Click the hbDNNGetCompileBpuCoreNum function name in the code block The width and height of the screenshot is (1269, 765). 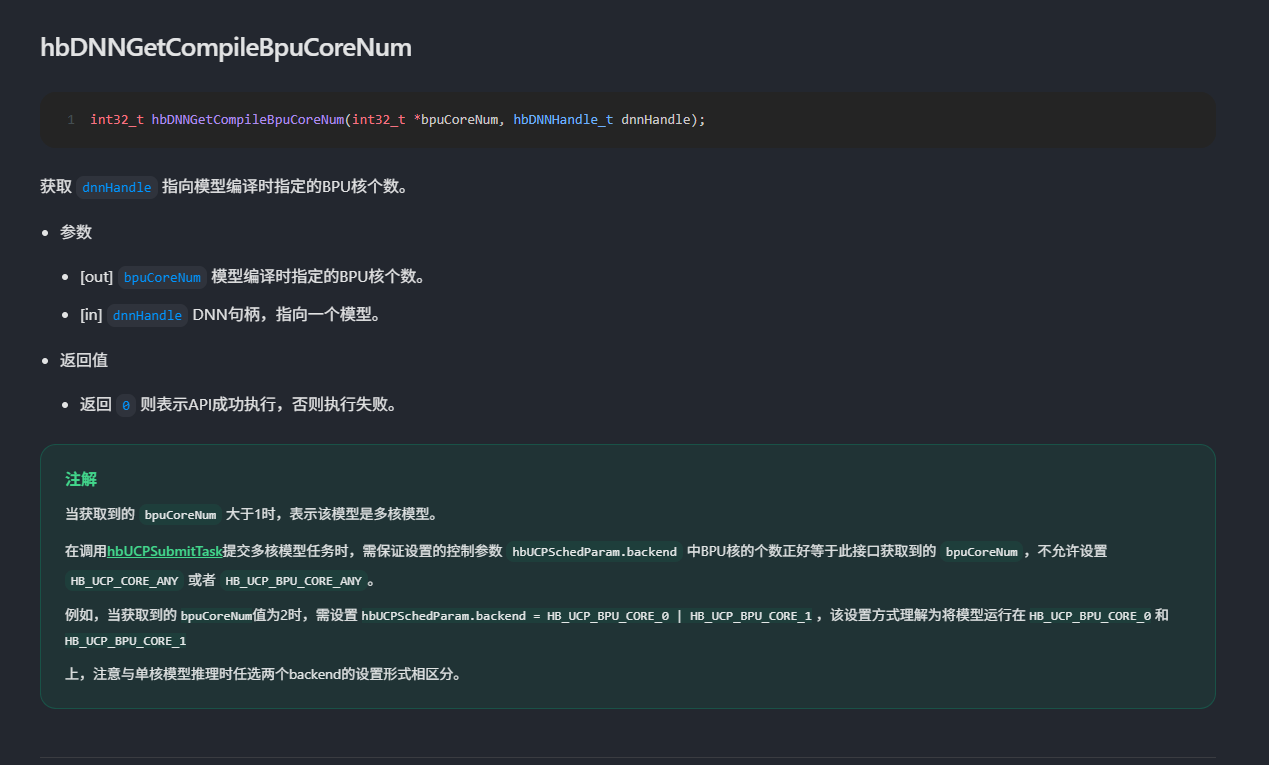(248, 120)
